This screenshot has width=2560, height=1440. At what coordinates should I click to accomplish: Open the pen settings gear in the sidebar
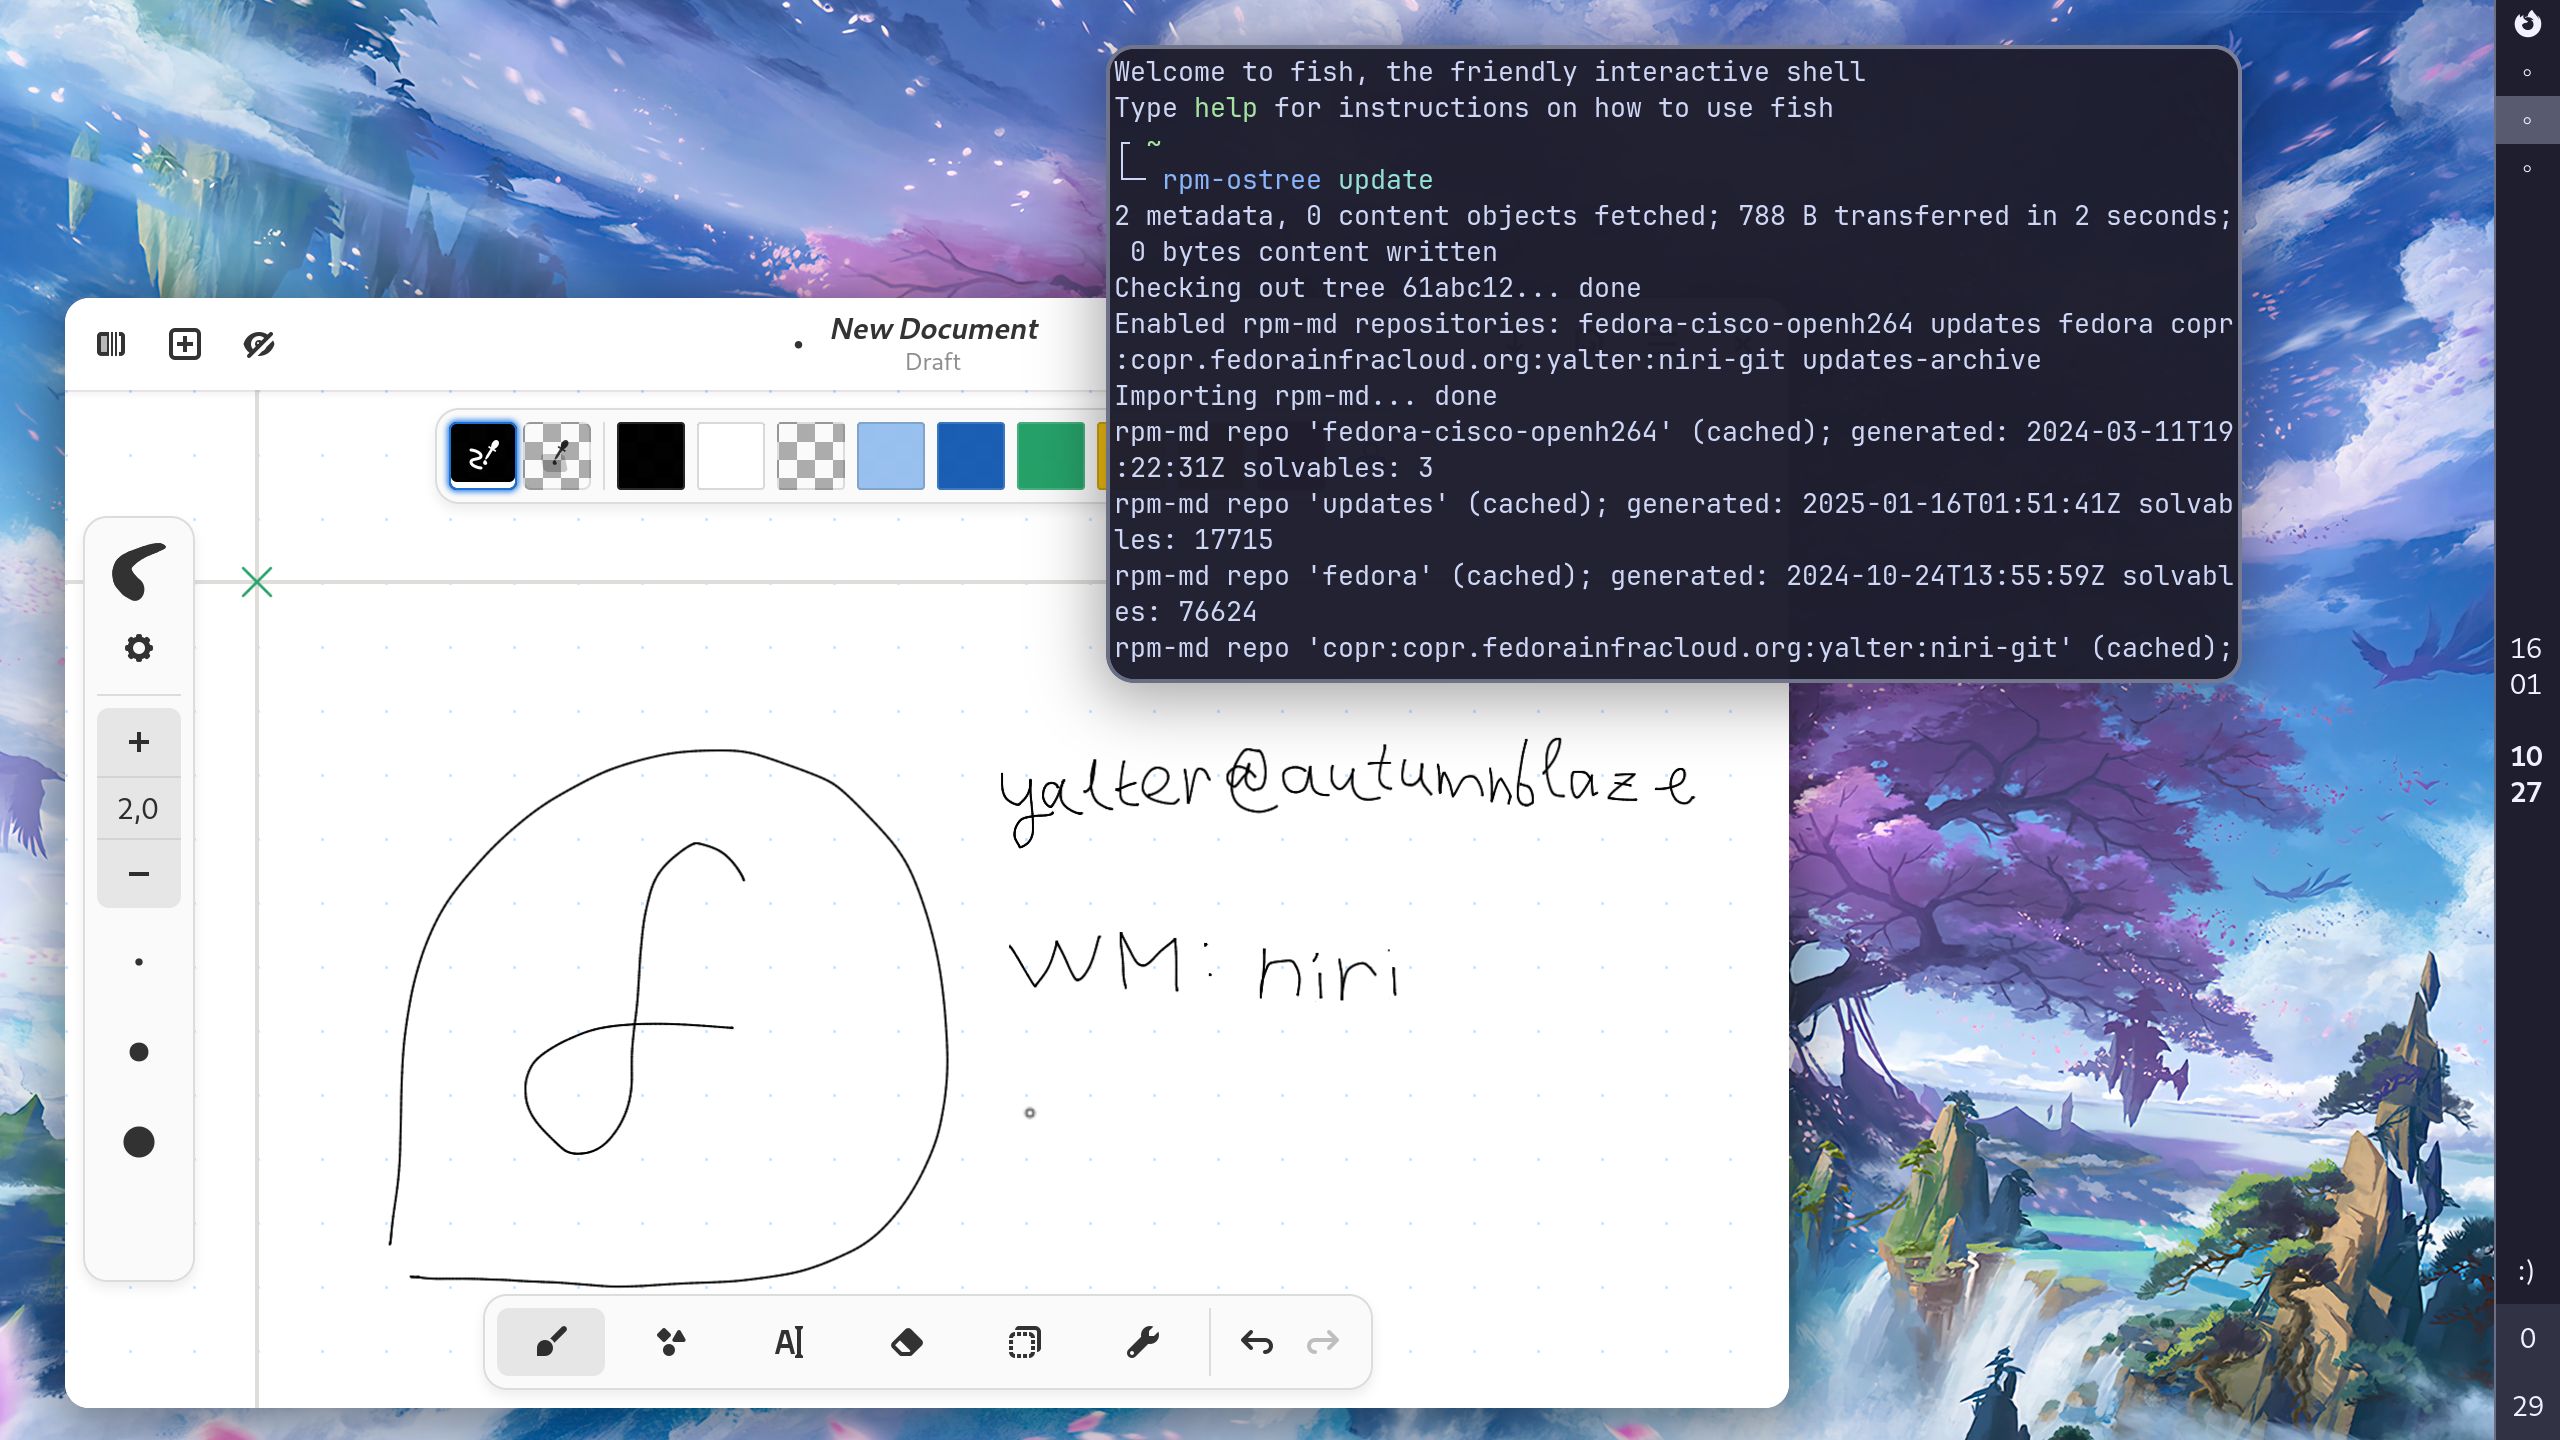tap(139, 647)
